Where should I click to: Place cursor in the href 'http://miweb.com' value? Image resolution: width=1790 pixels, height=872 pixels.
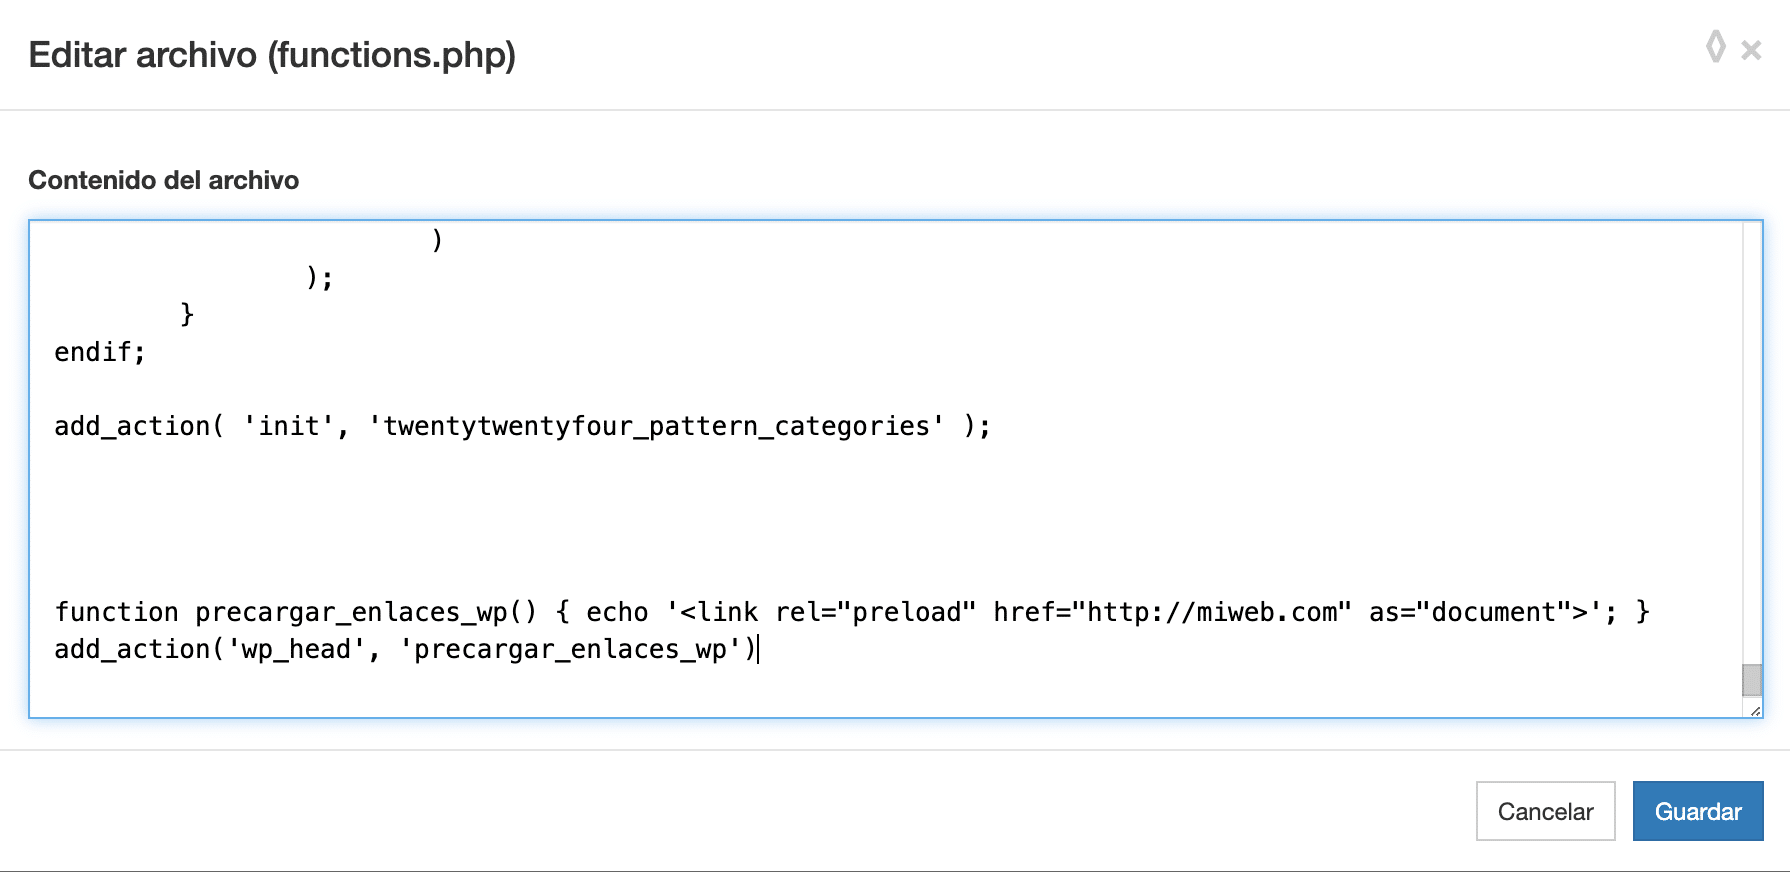click(1218, 612)
